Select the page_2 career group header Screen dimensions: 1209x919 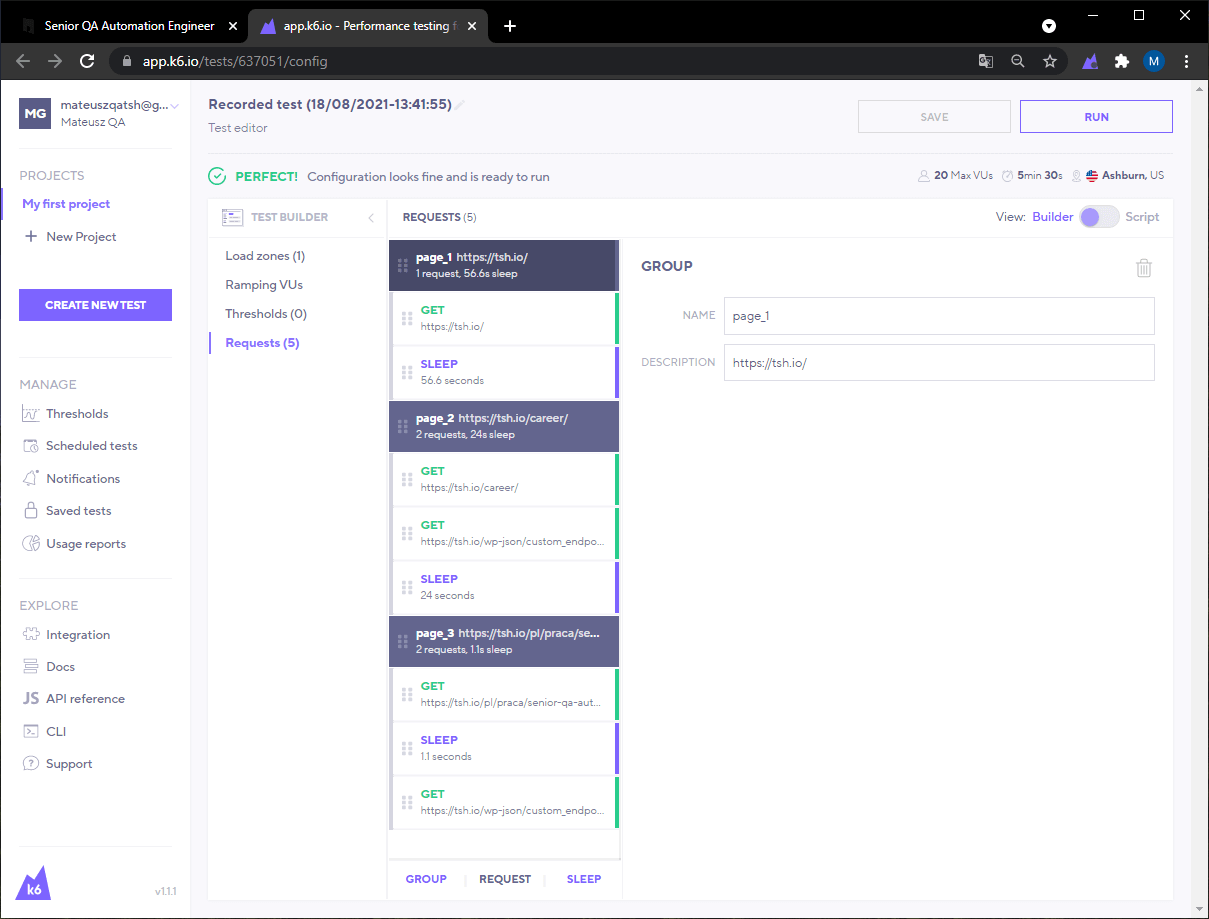503,426
